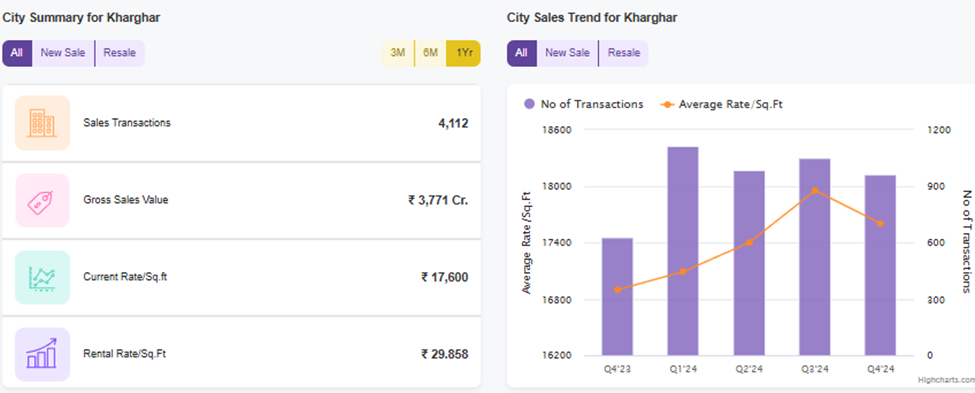Open the Highcharts.com credit link
The height and width of the screenshot is (393, 975).
pyautogui.click(x=946, y=379)
